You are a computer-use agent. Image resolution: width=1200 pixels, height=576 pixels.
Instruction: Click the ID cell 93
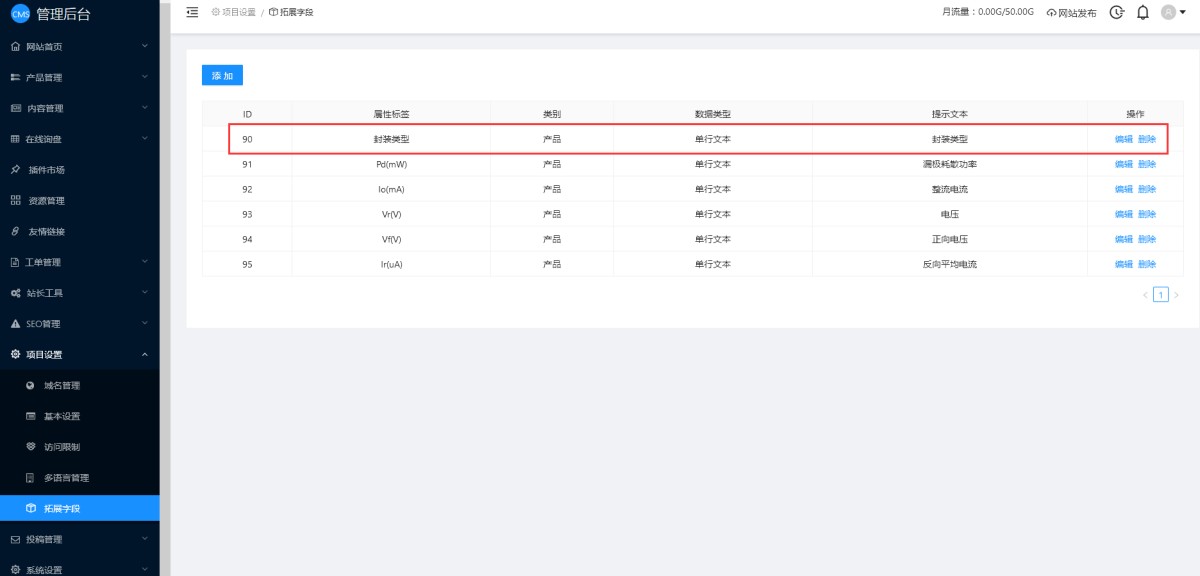(x=247, y=214)
